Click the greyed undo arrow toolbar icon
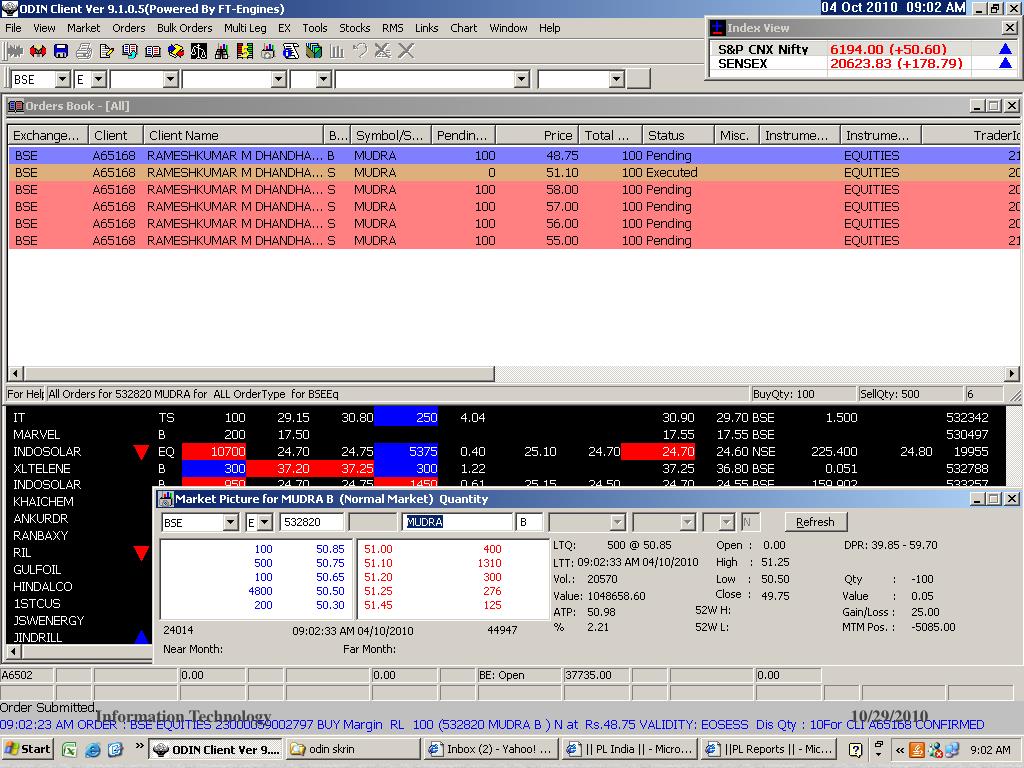Screen dimensions: 1024x768 click(x=360, y=51)
